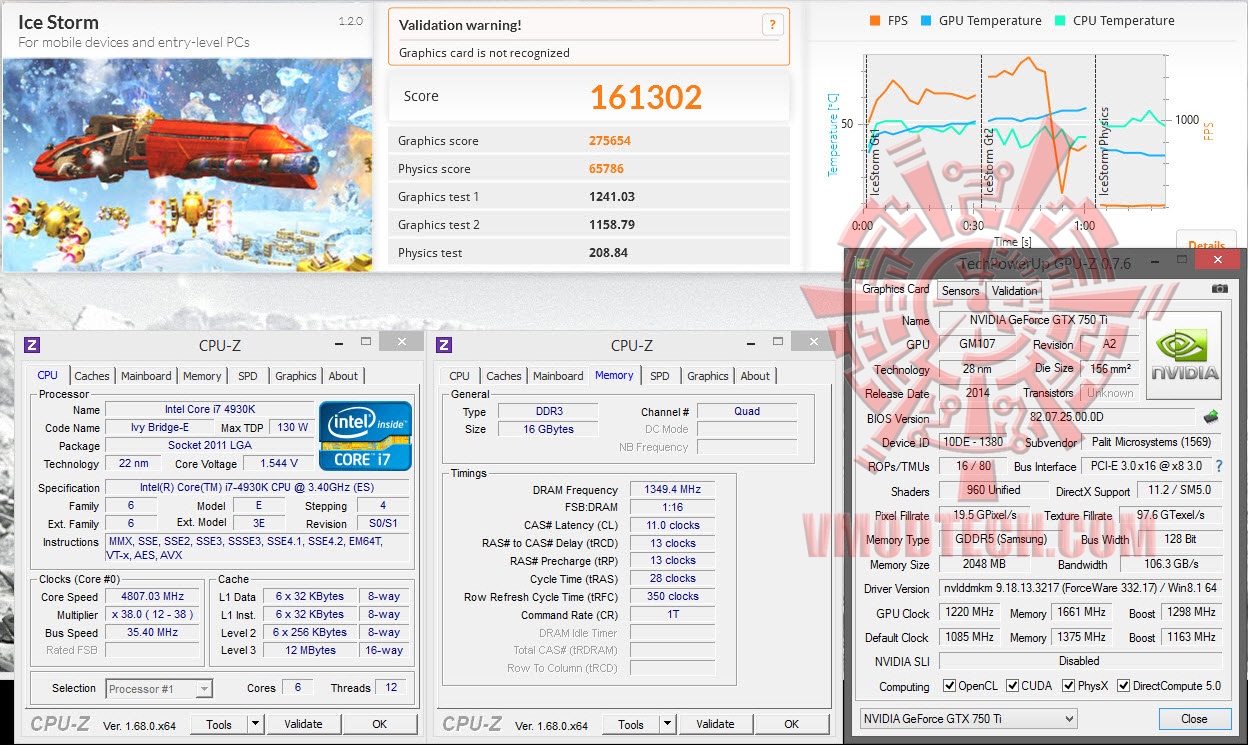This screenshot has width=1248, height=745.
Task: Click Validate in the CPU-Z Memory window
Action: (715, 724)
